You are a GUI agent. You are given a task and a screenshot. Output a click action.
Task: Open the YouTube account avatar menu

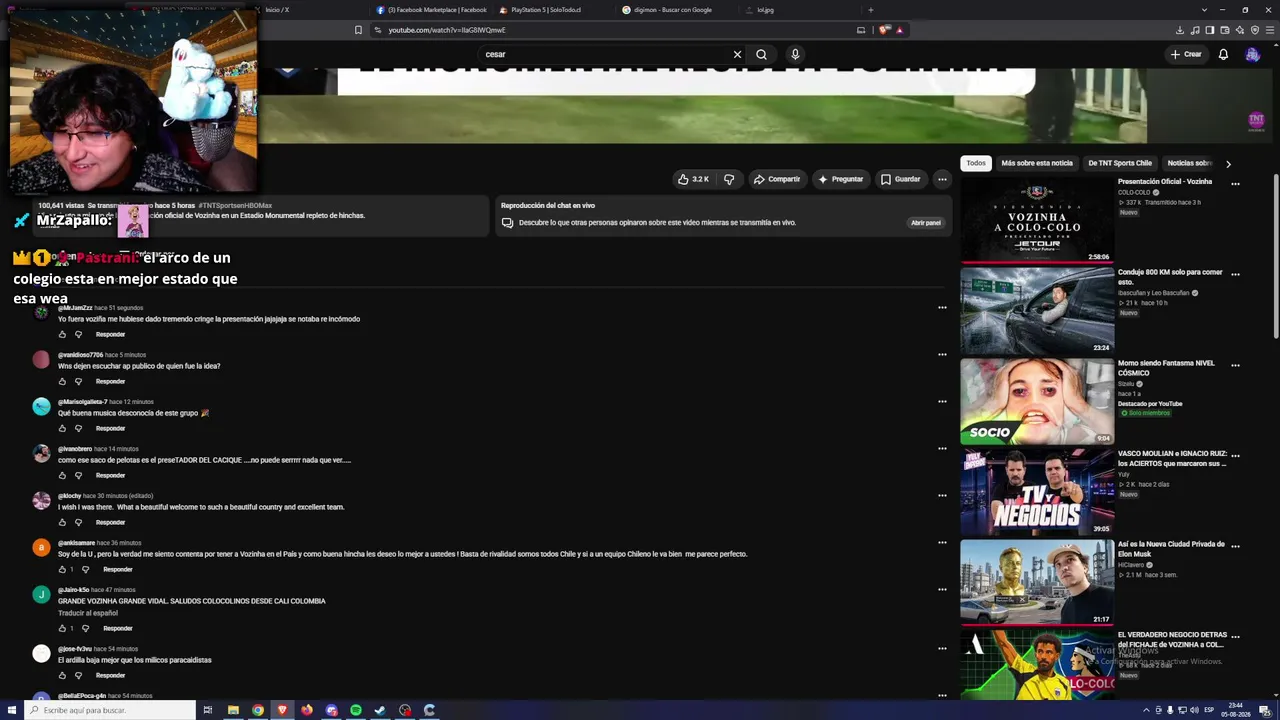point(1252,54)
